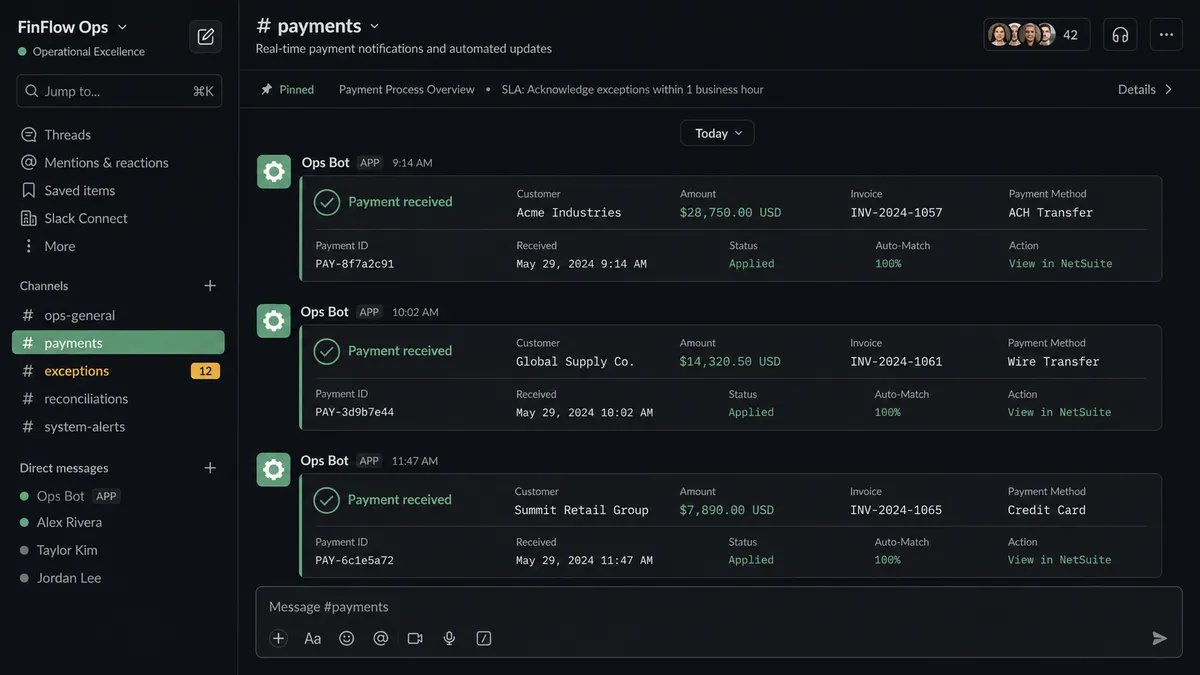Open Threads in the sidebar
The height and width of the screenshot is (675, 1200).
click(x=56, y=135)
